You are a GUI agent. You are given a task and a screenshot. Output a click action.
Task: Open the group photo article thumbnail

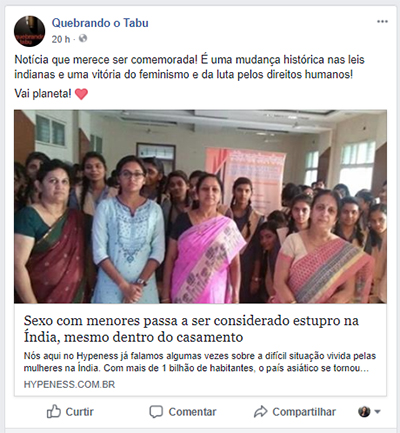click(x=200, y=206)
